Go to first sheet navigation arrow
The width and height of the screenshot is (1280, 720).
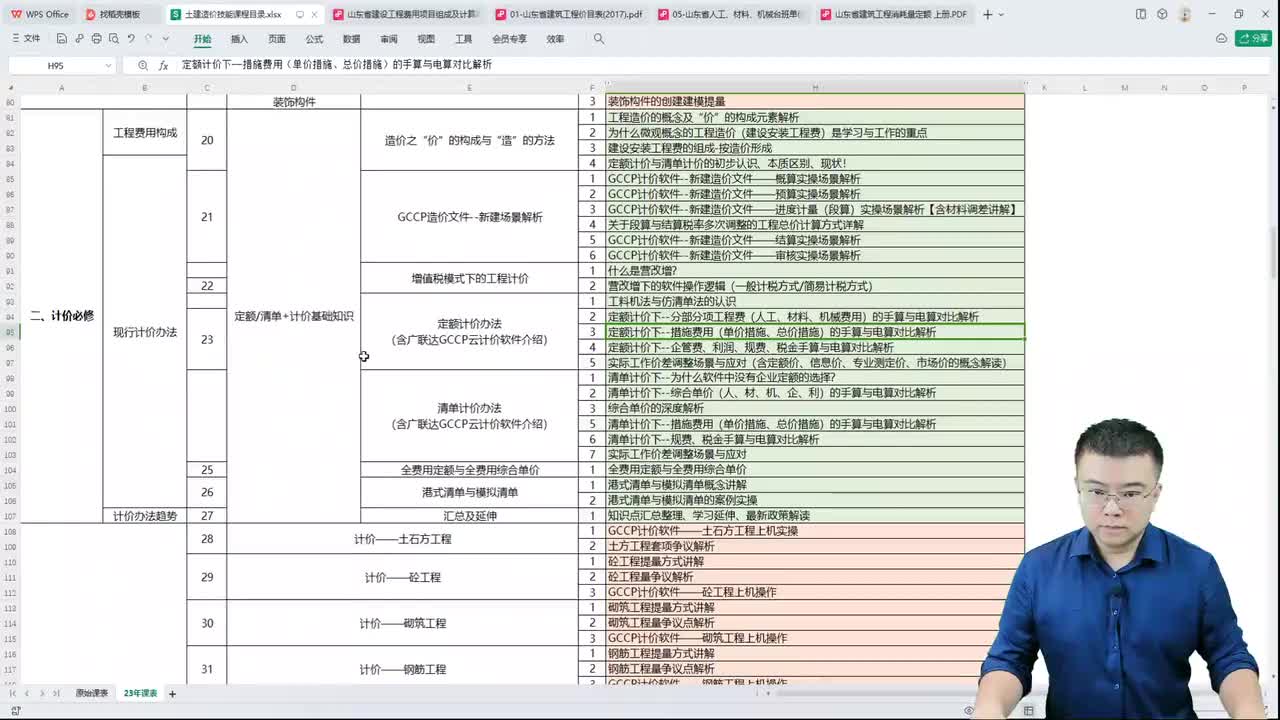pyautogui.click(x=14, y=693)
